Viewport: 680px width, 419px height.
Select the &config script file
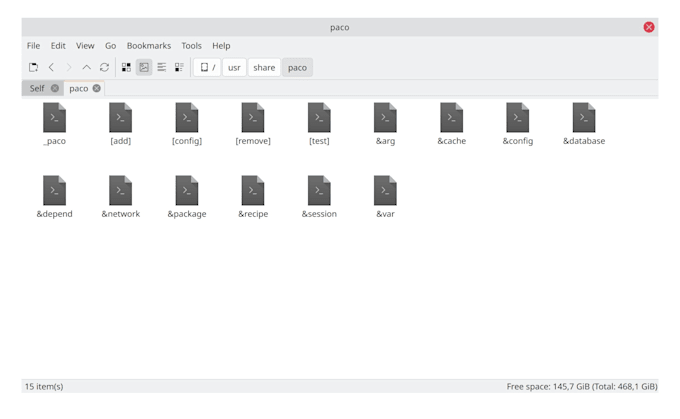(518, 124)
